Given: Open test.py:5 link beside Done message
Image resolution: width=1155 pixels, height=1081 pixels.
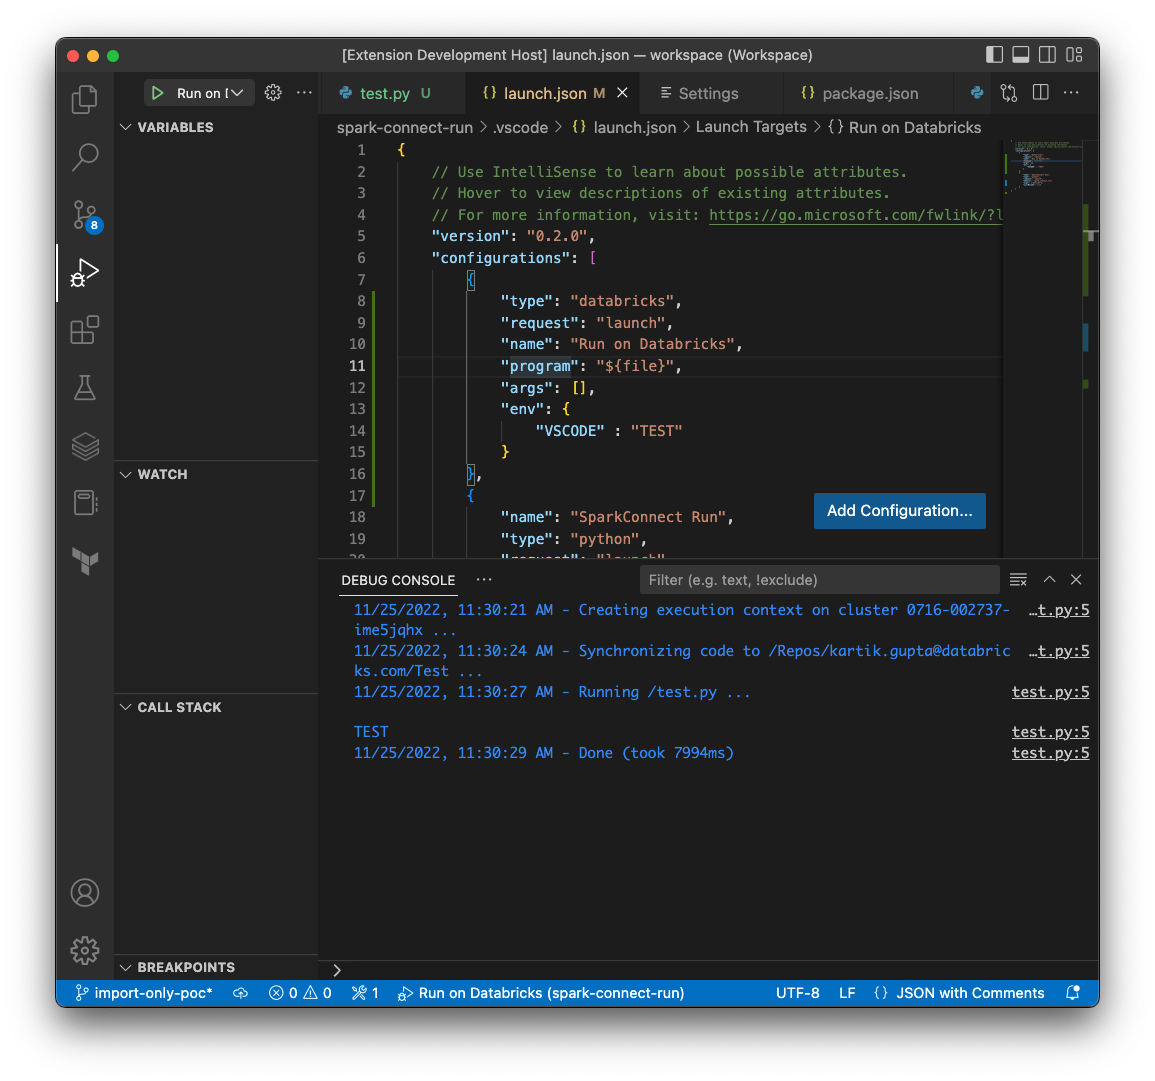Looking at the screenshot, I should pos(1050,753).
